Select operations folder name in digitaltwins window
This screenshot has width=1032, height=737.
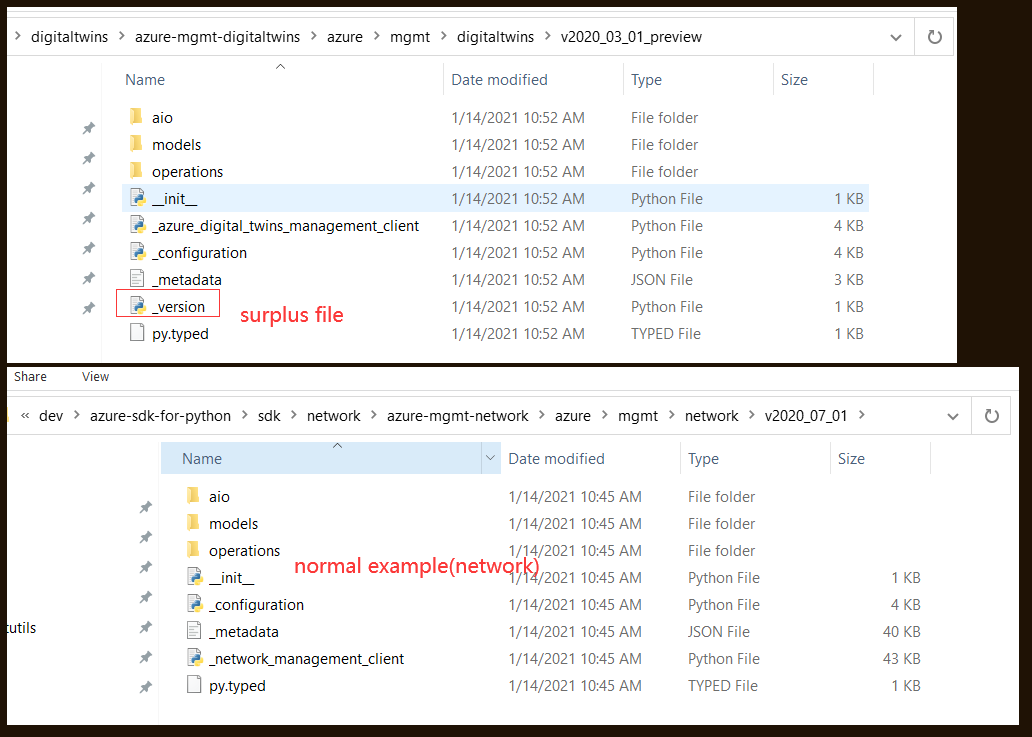coord(188,172)
